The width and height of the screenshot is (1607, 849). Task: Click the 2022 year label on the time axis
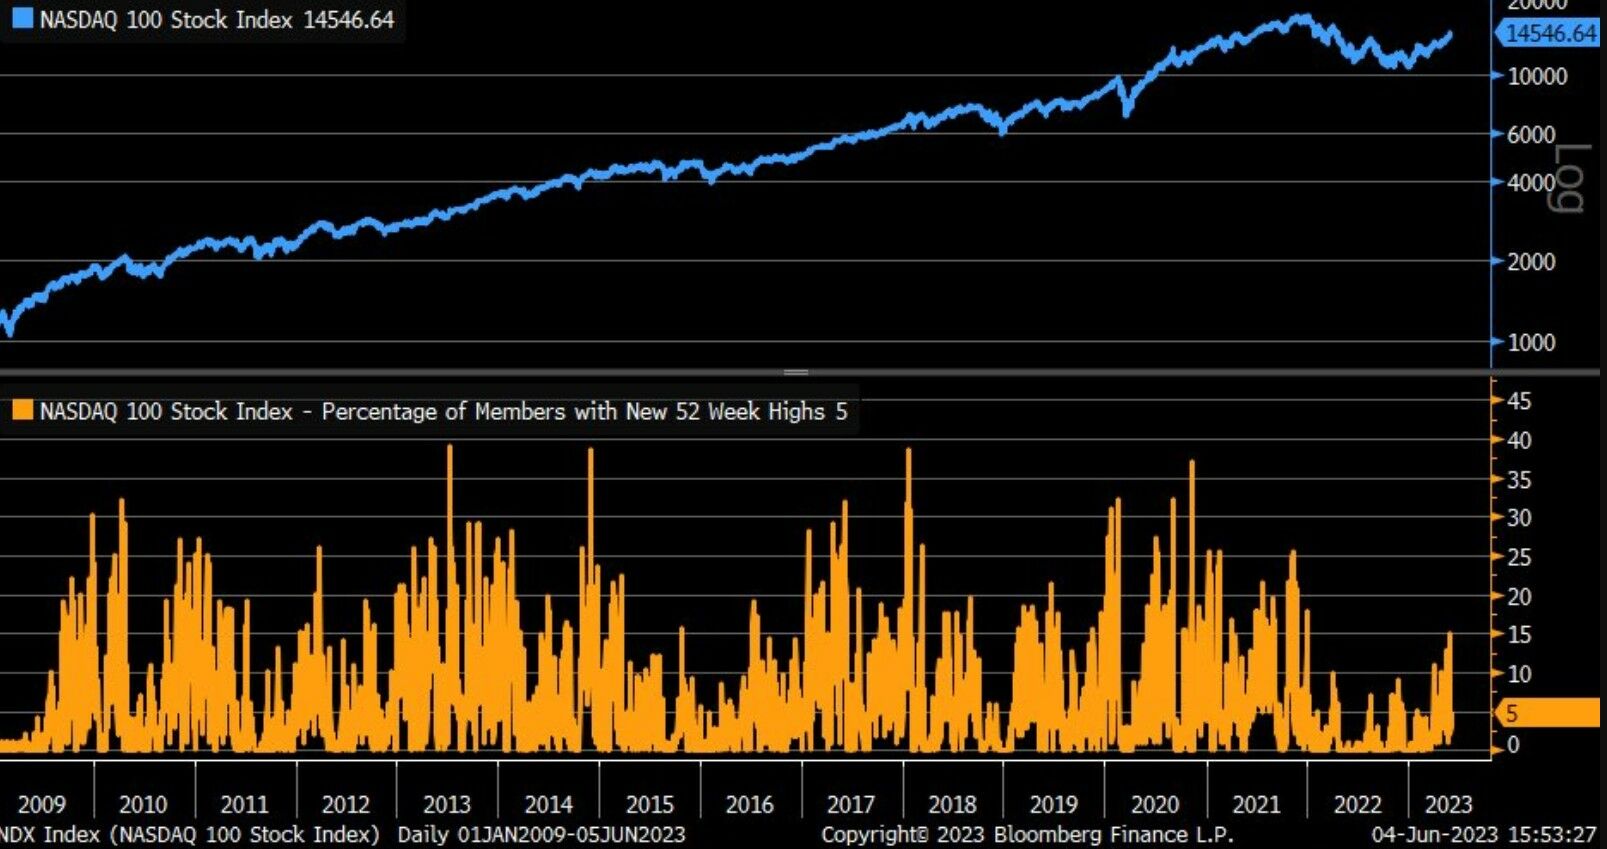click(x=1357, y=804)
